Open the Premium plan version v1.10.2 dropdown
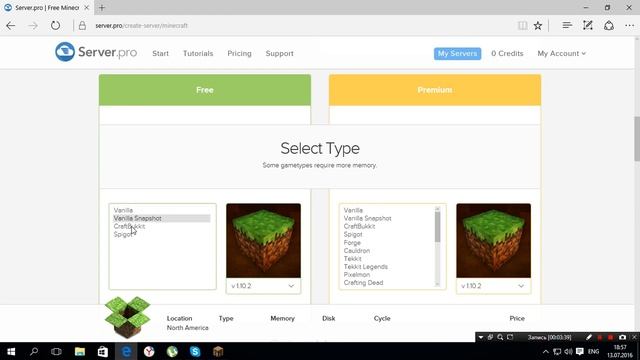This screenshot has height=360, width=640. (493, 286)
